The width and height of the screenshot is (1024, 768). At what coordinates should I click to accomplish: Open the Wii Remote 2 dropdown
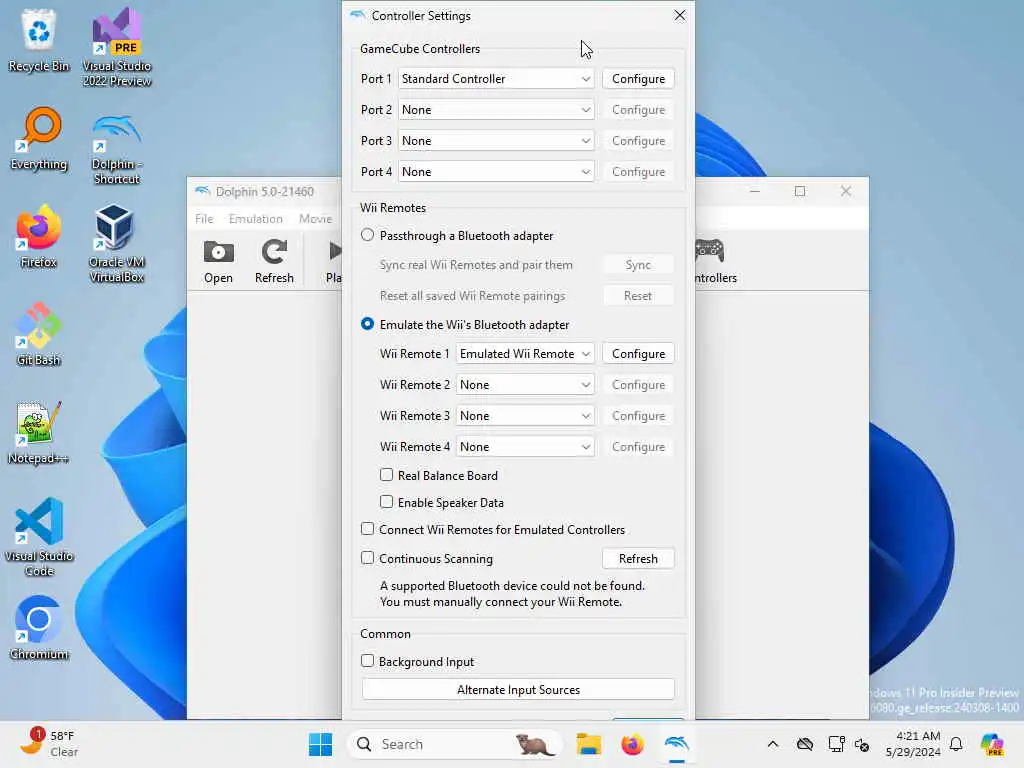pyautogui.click(x=525, y=385)
